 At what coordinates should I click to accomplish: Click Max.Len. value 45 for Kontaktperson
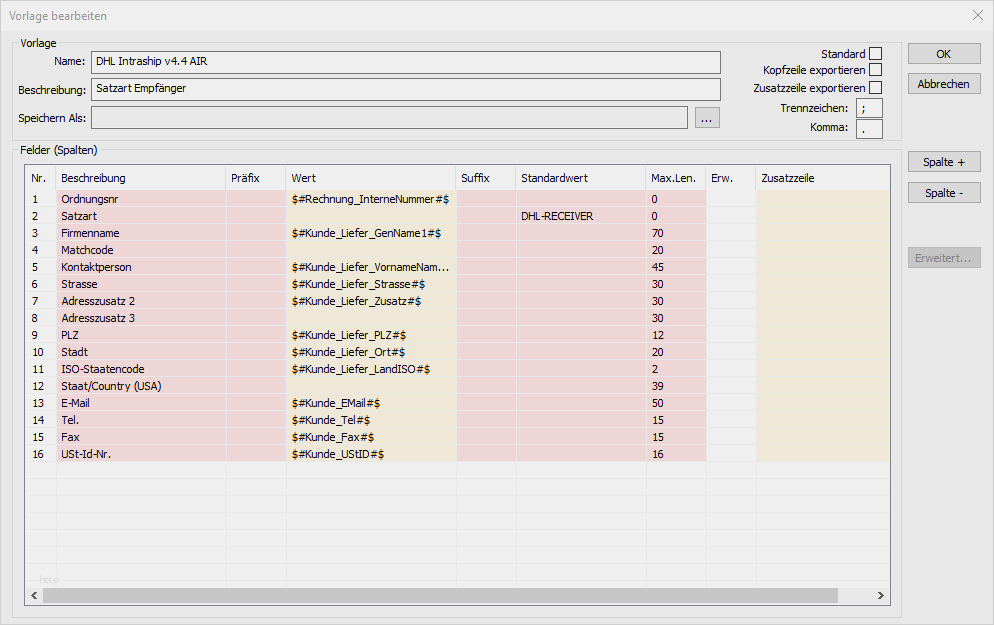(676, 267)
